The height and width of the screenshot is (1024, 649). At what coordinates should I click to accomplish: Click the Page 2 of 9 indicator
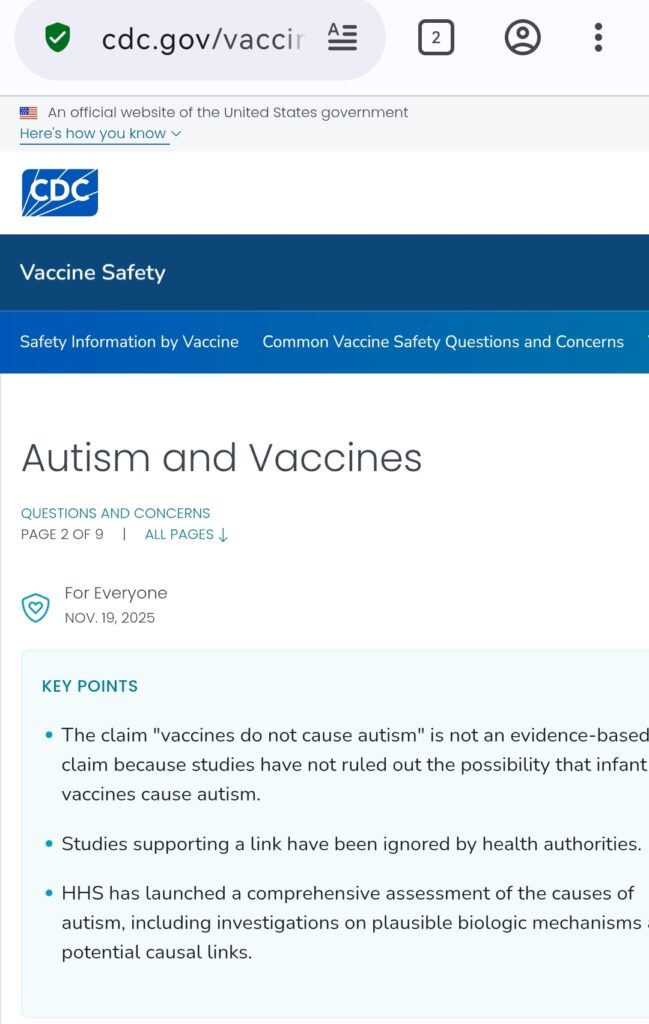click(62, 534)
